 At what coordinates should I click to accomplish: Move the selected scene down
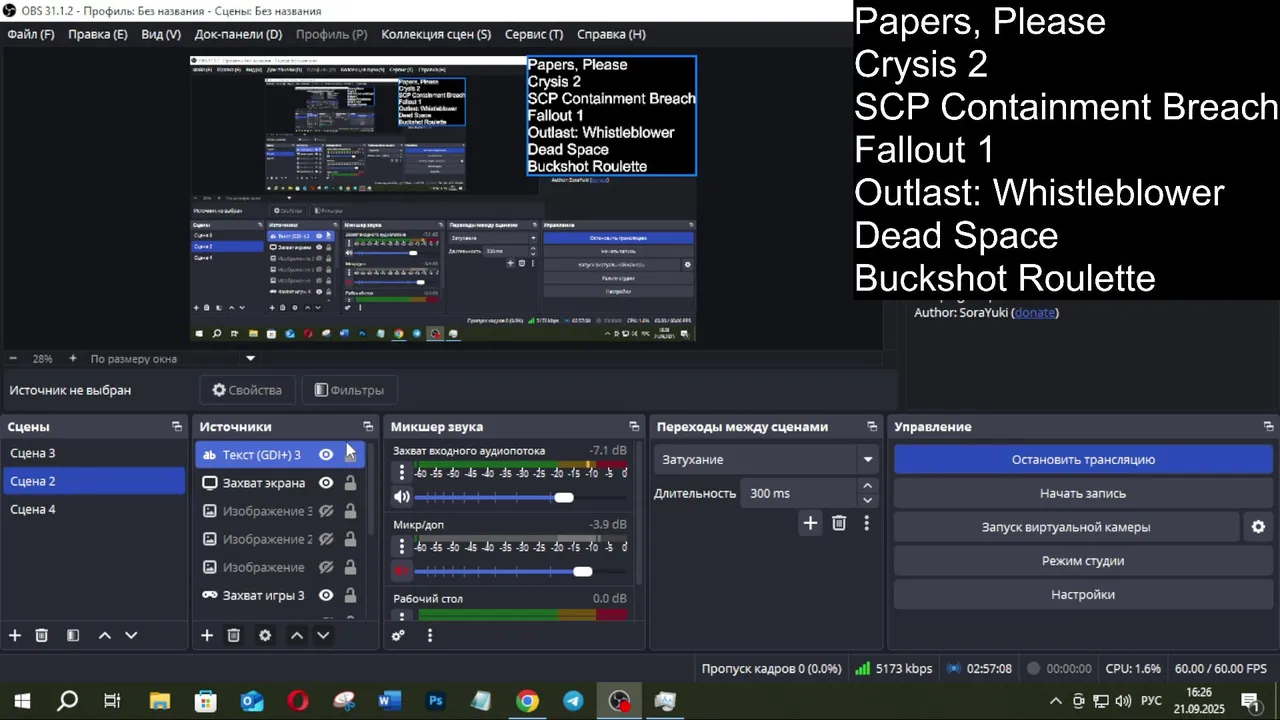tap(131, 635)
